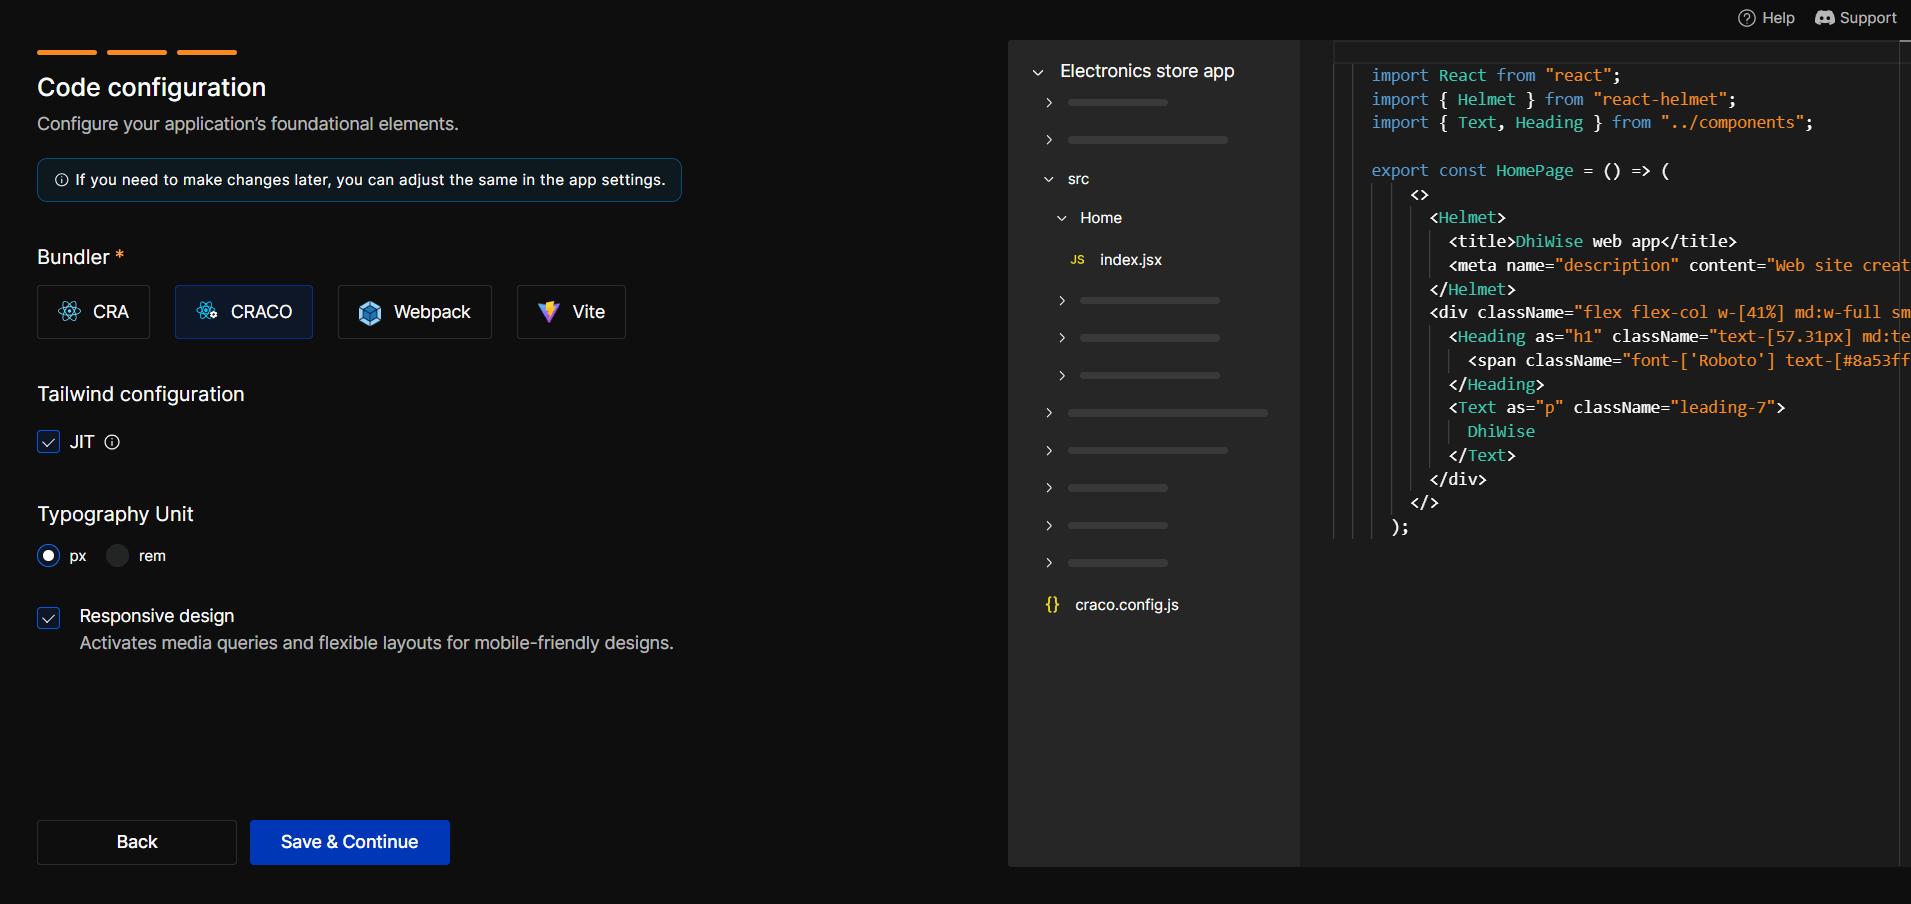Click the 'Typography Unit' heading
Screen dimensions: 1911x904
(x=115, y=514)
